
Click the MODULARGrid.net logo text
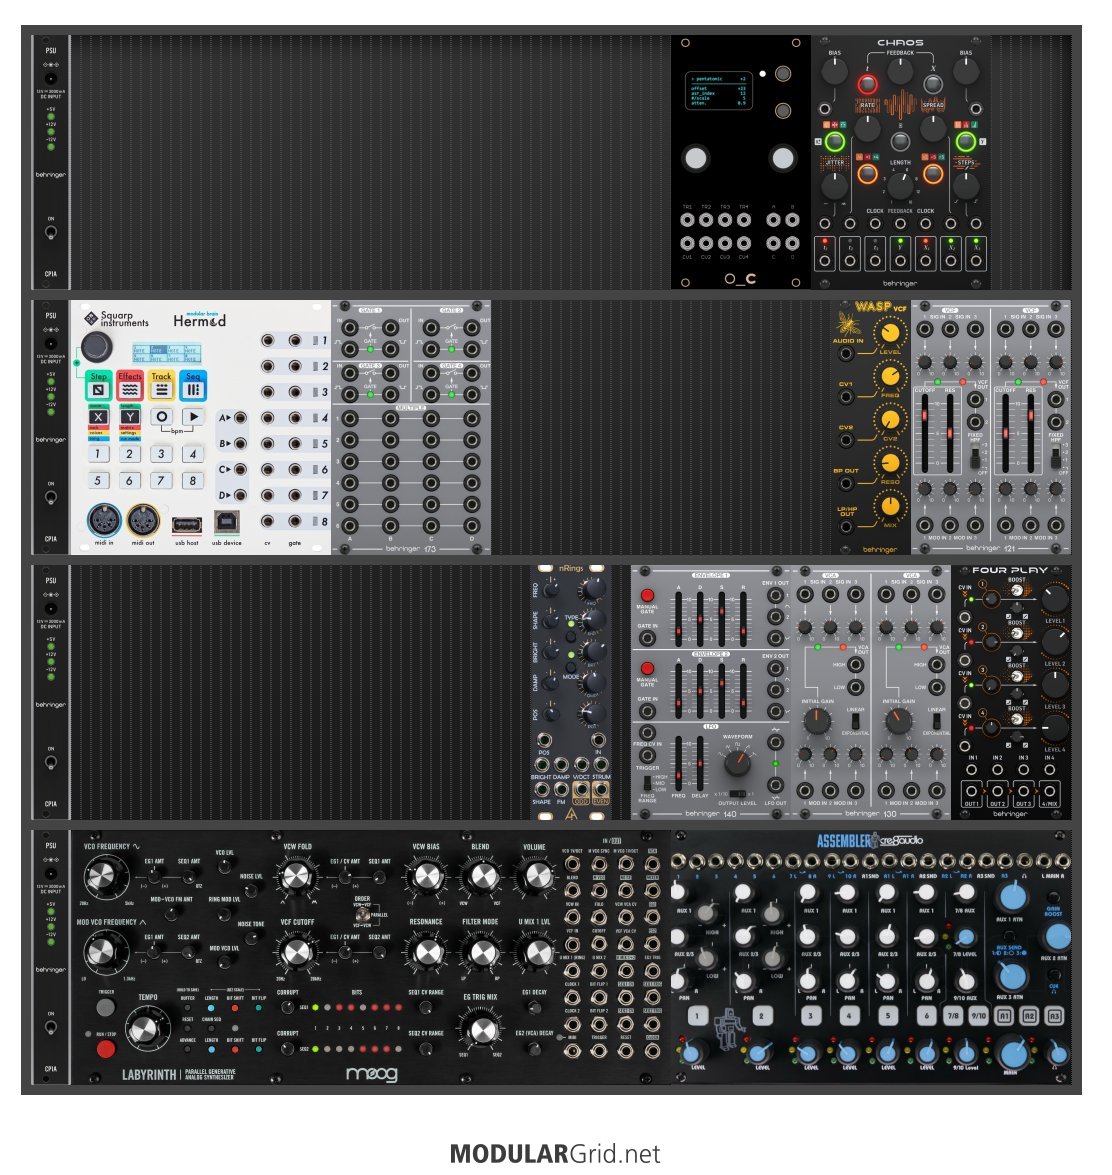pyautogui.click(x=555, y=1153)
